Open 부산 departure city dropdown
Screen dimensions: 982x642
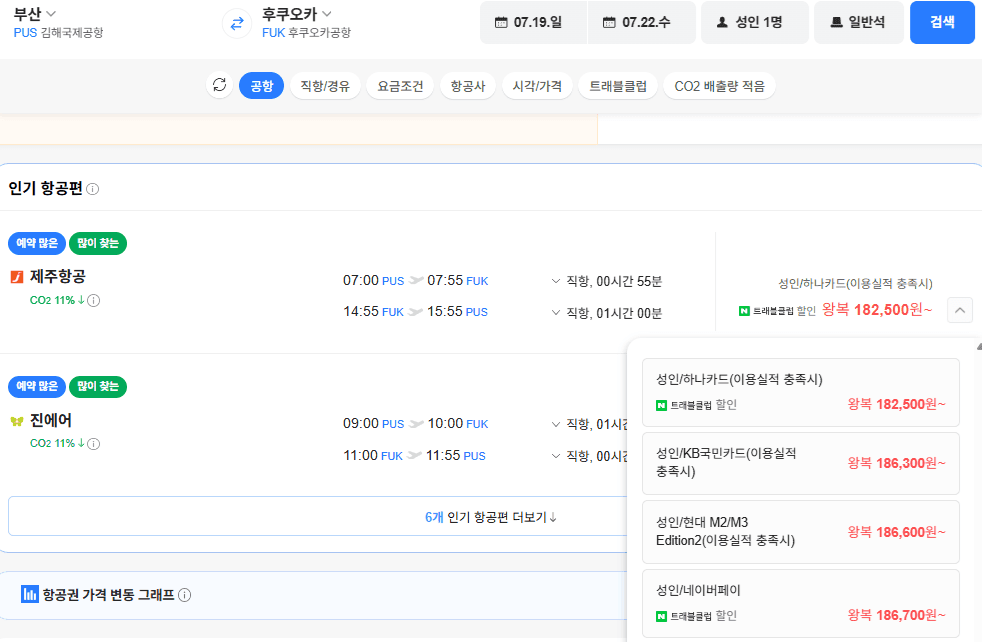click(x=34, y=13)
